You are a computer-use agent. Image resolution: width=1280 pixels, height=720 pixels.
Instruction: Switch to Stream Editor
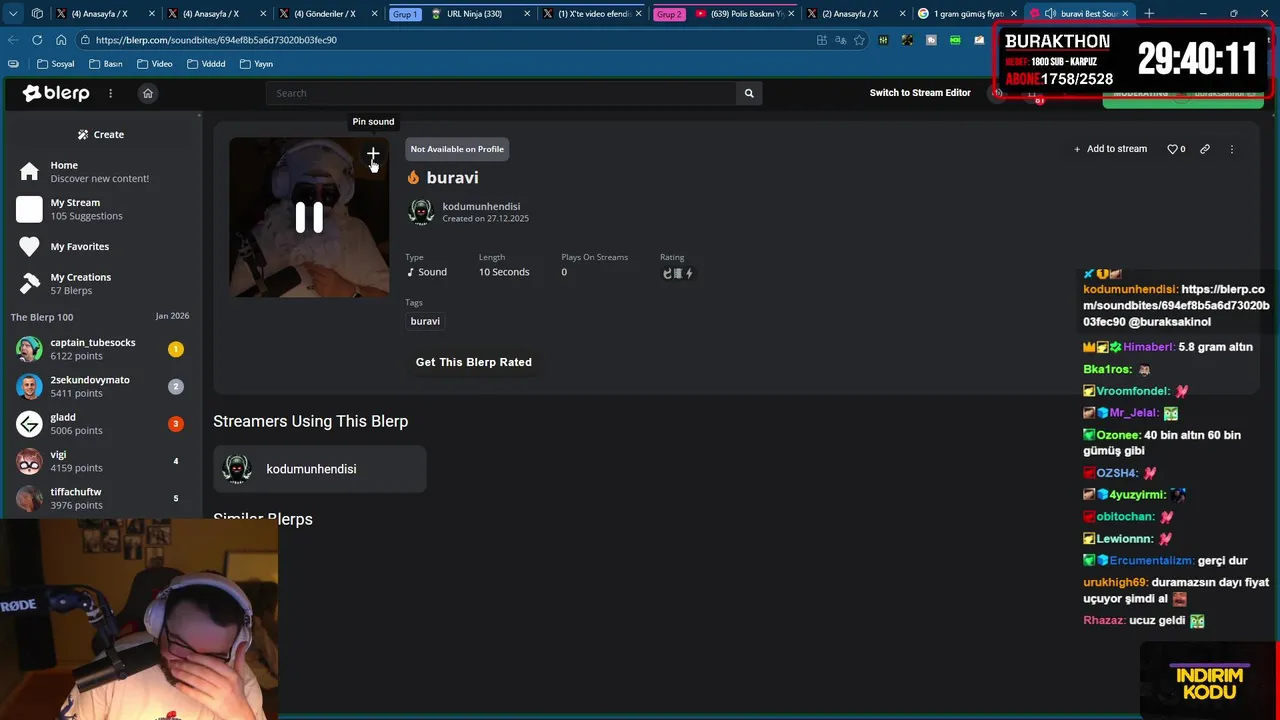[x=920, y=93]
